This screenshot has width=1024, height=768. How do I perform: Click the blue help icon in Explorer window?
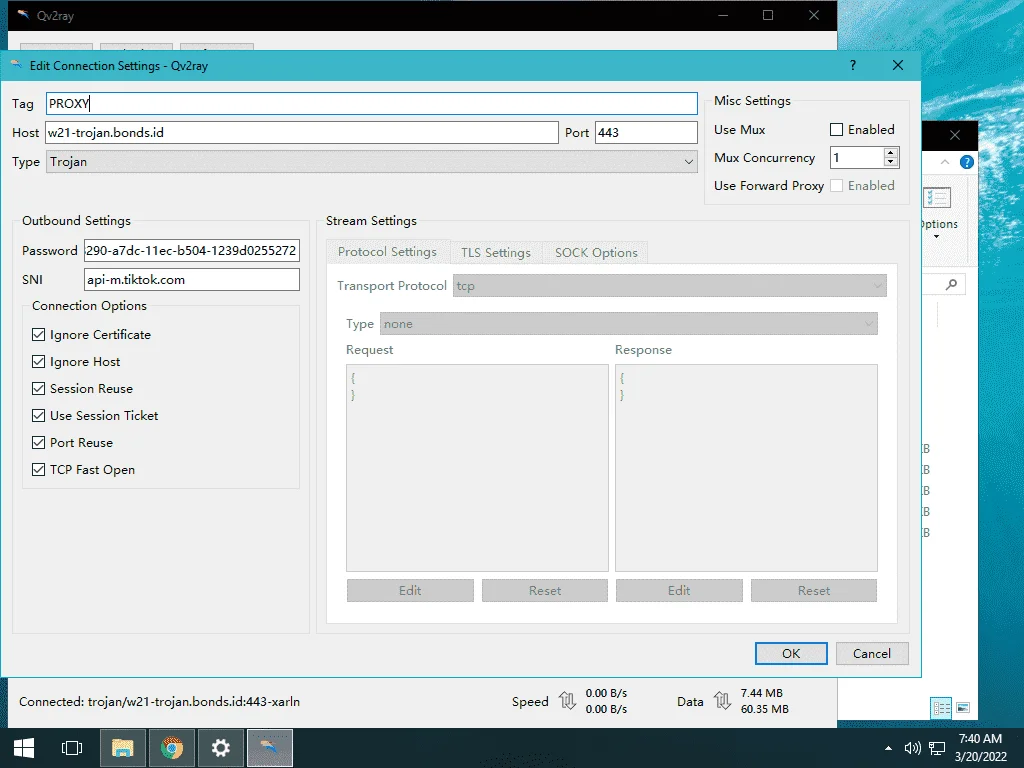click(x=967, y=162)
